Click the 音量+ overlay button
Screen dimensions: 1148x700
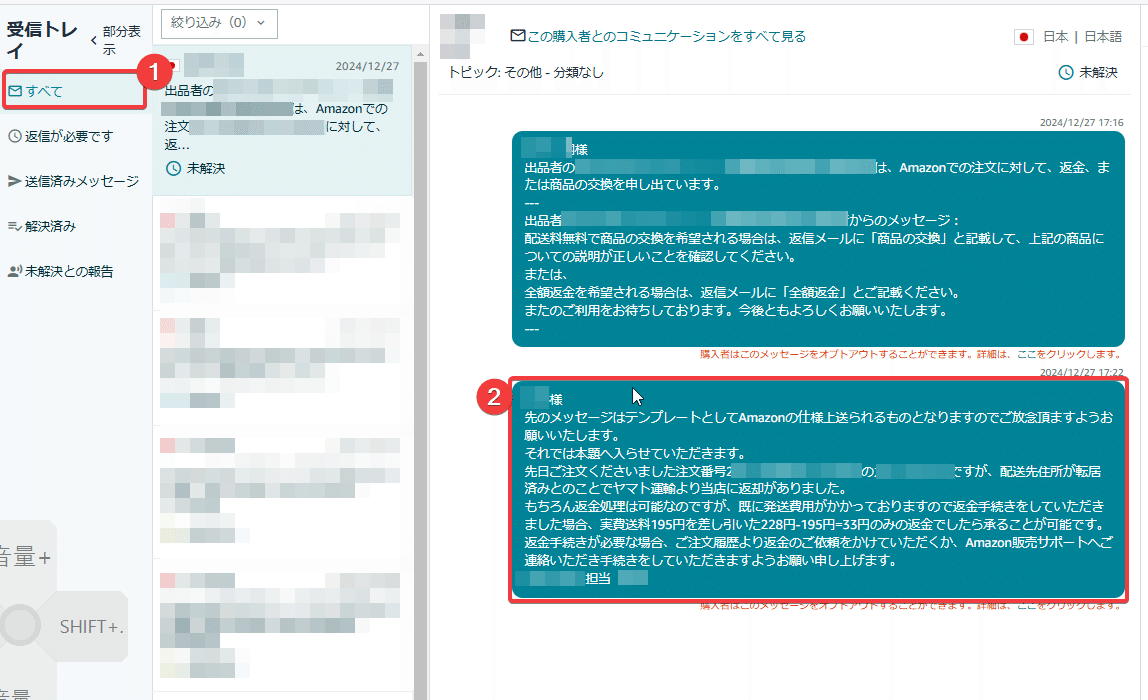[26, 558]
